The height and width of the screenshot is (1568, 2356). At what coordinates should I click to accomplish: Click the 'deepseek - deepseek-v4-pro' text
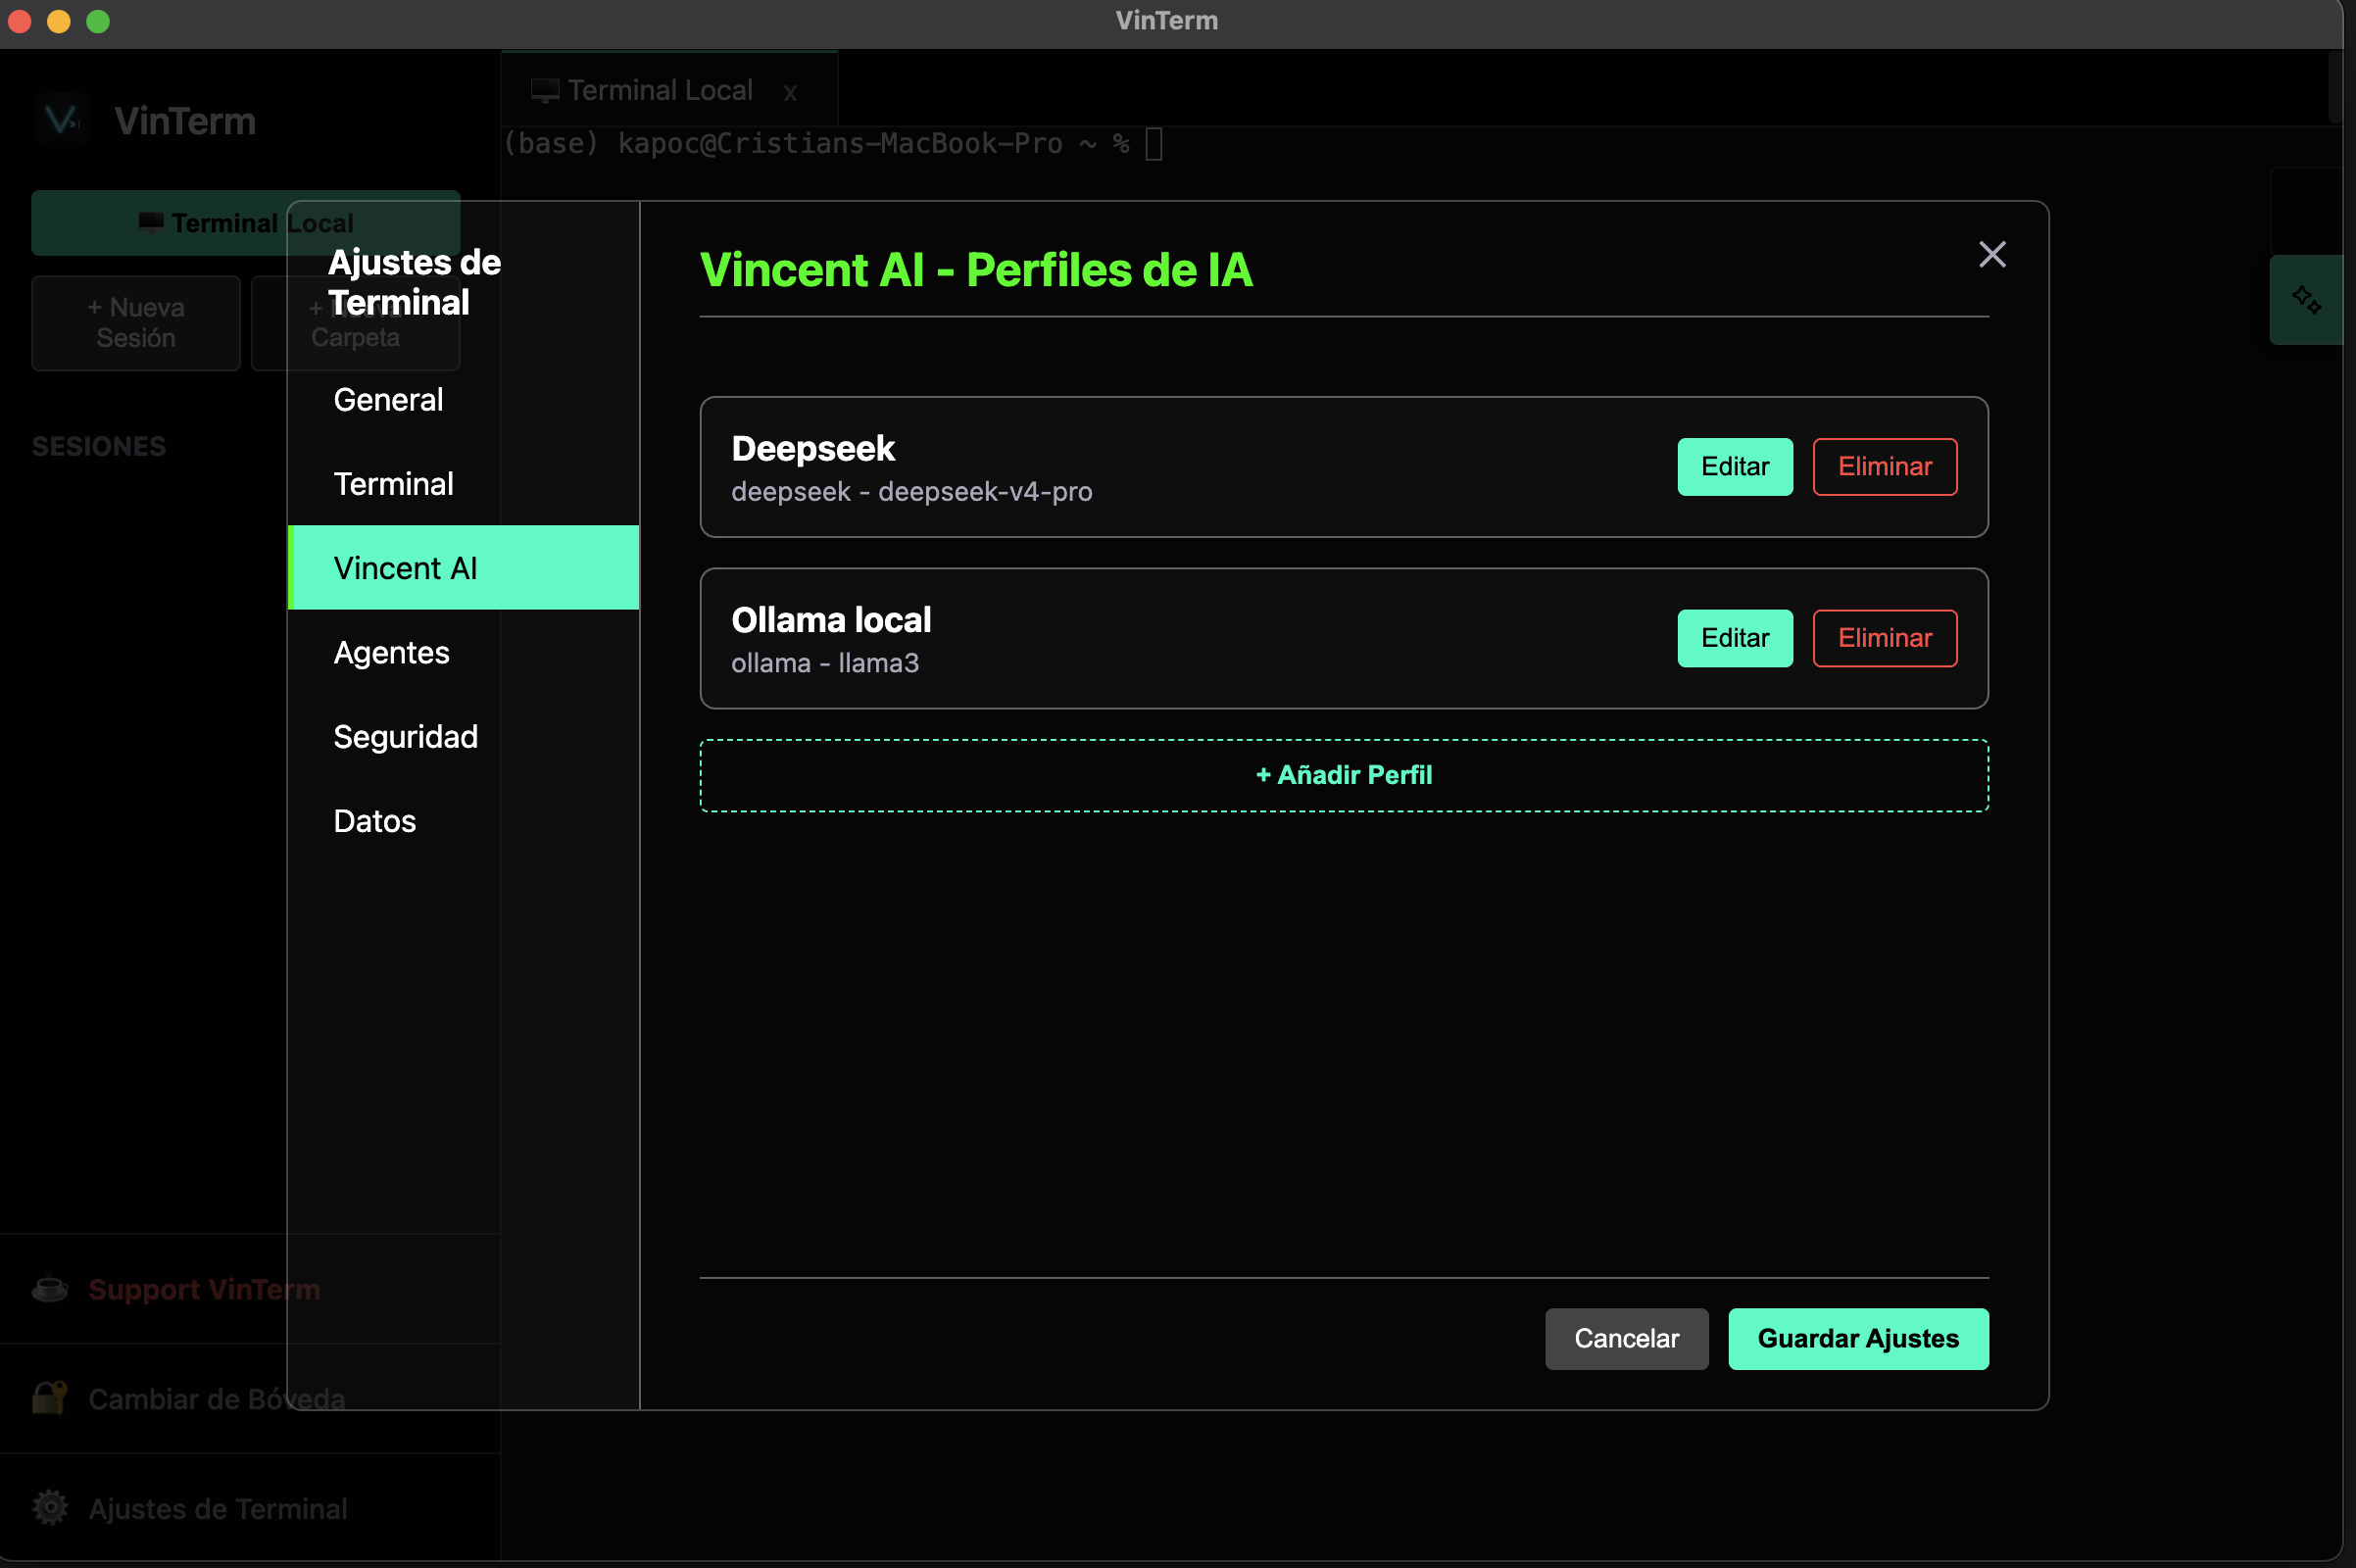click(912, 492)
